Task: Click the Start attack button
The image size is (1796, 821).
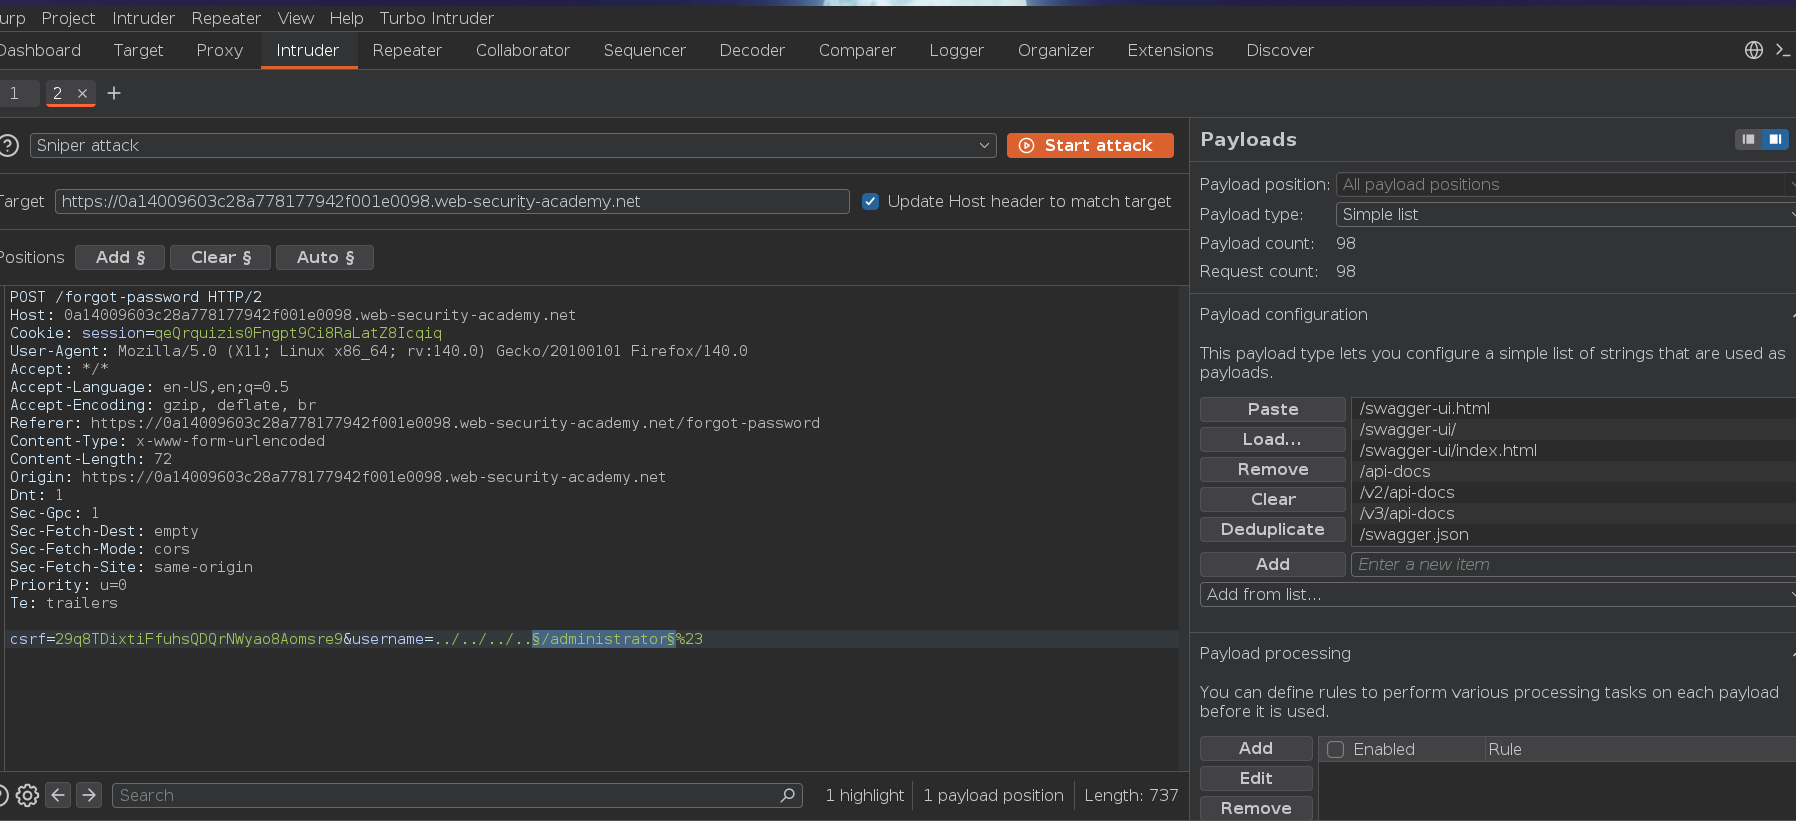Action: (1090, 145)
